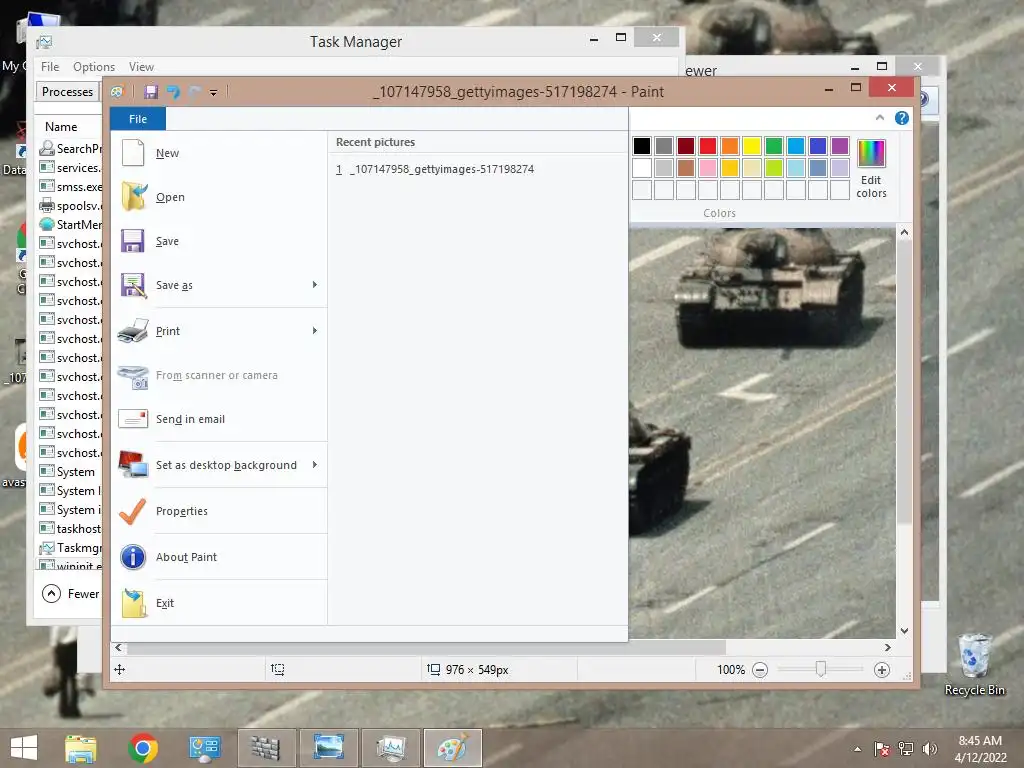Choose the pink color swatch
Image resolution: width=1024 pixels, height=768 pixels.
point(708,168)
